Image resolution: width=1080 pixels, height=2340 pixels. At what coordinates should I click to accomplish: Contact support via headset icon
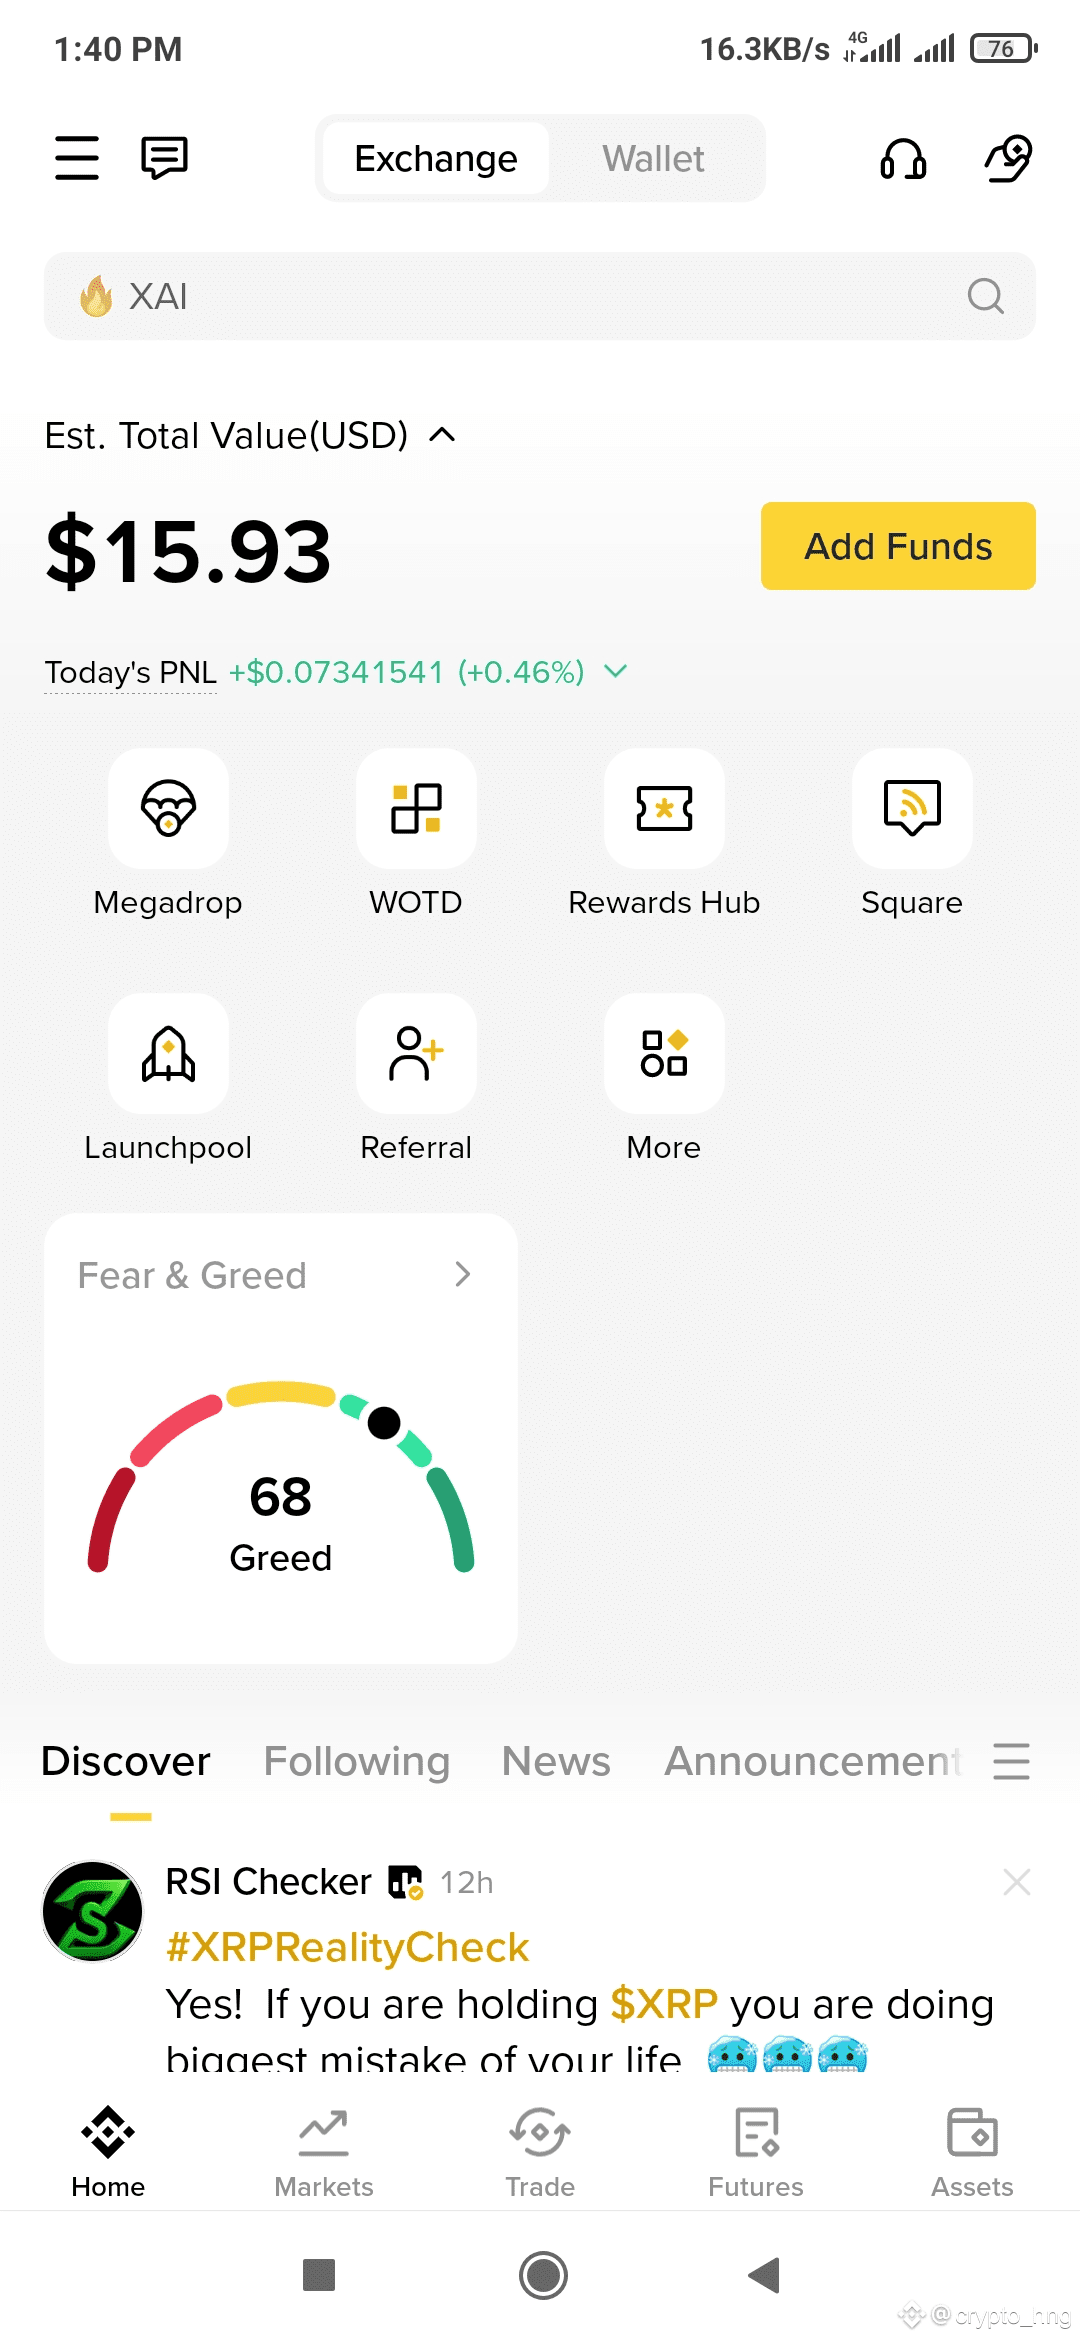[903, 158]
